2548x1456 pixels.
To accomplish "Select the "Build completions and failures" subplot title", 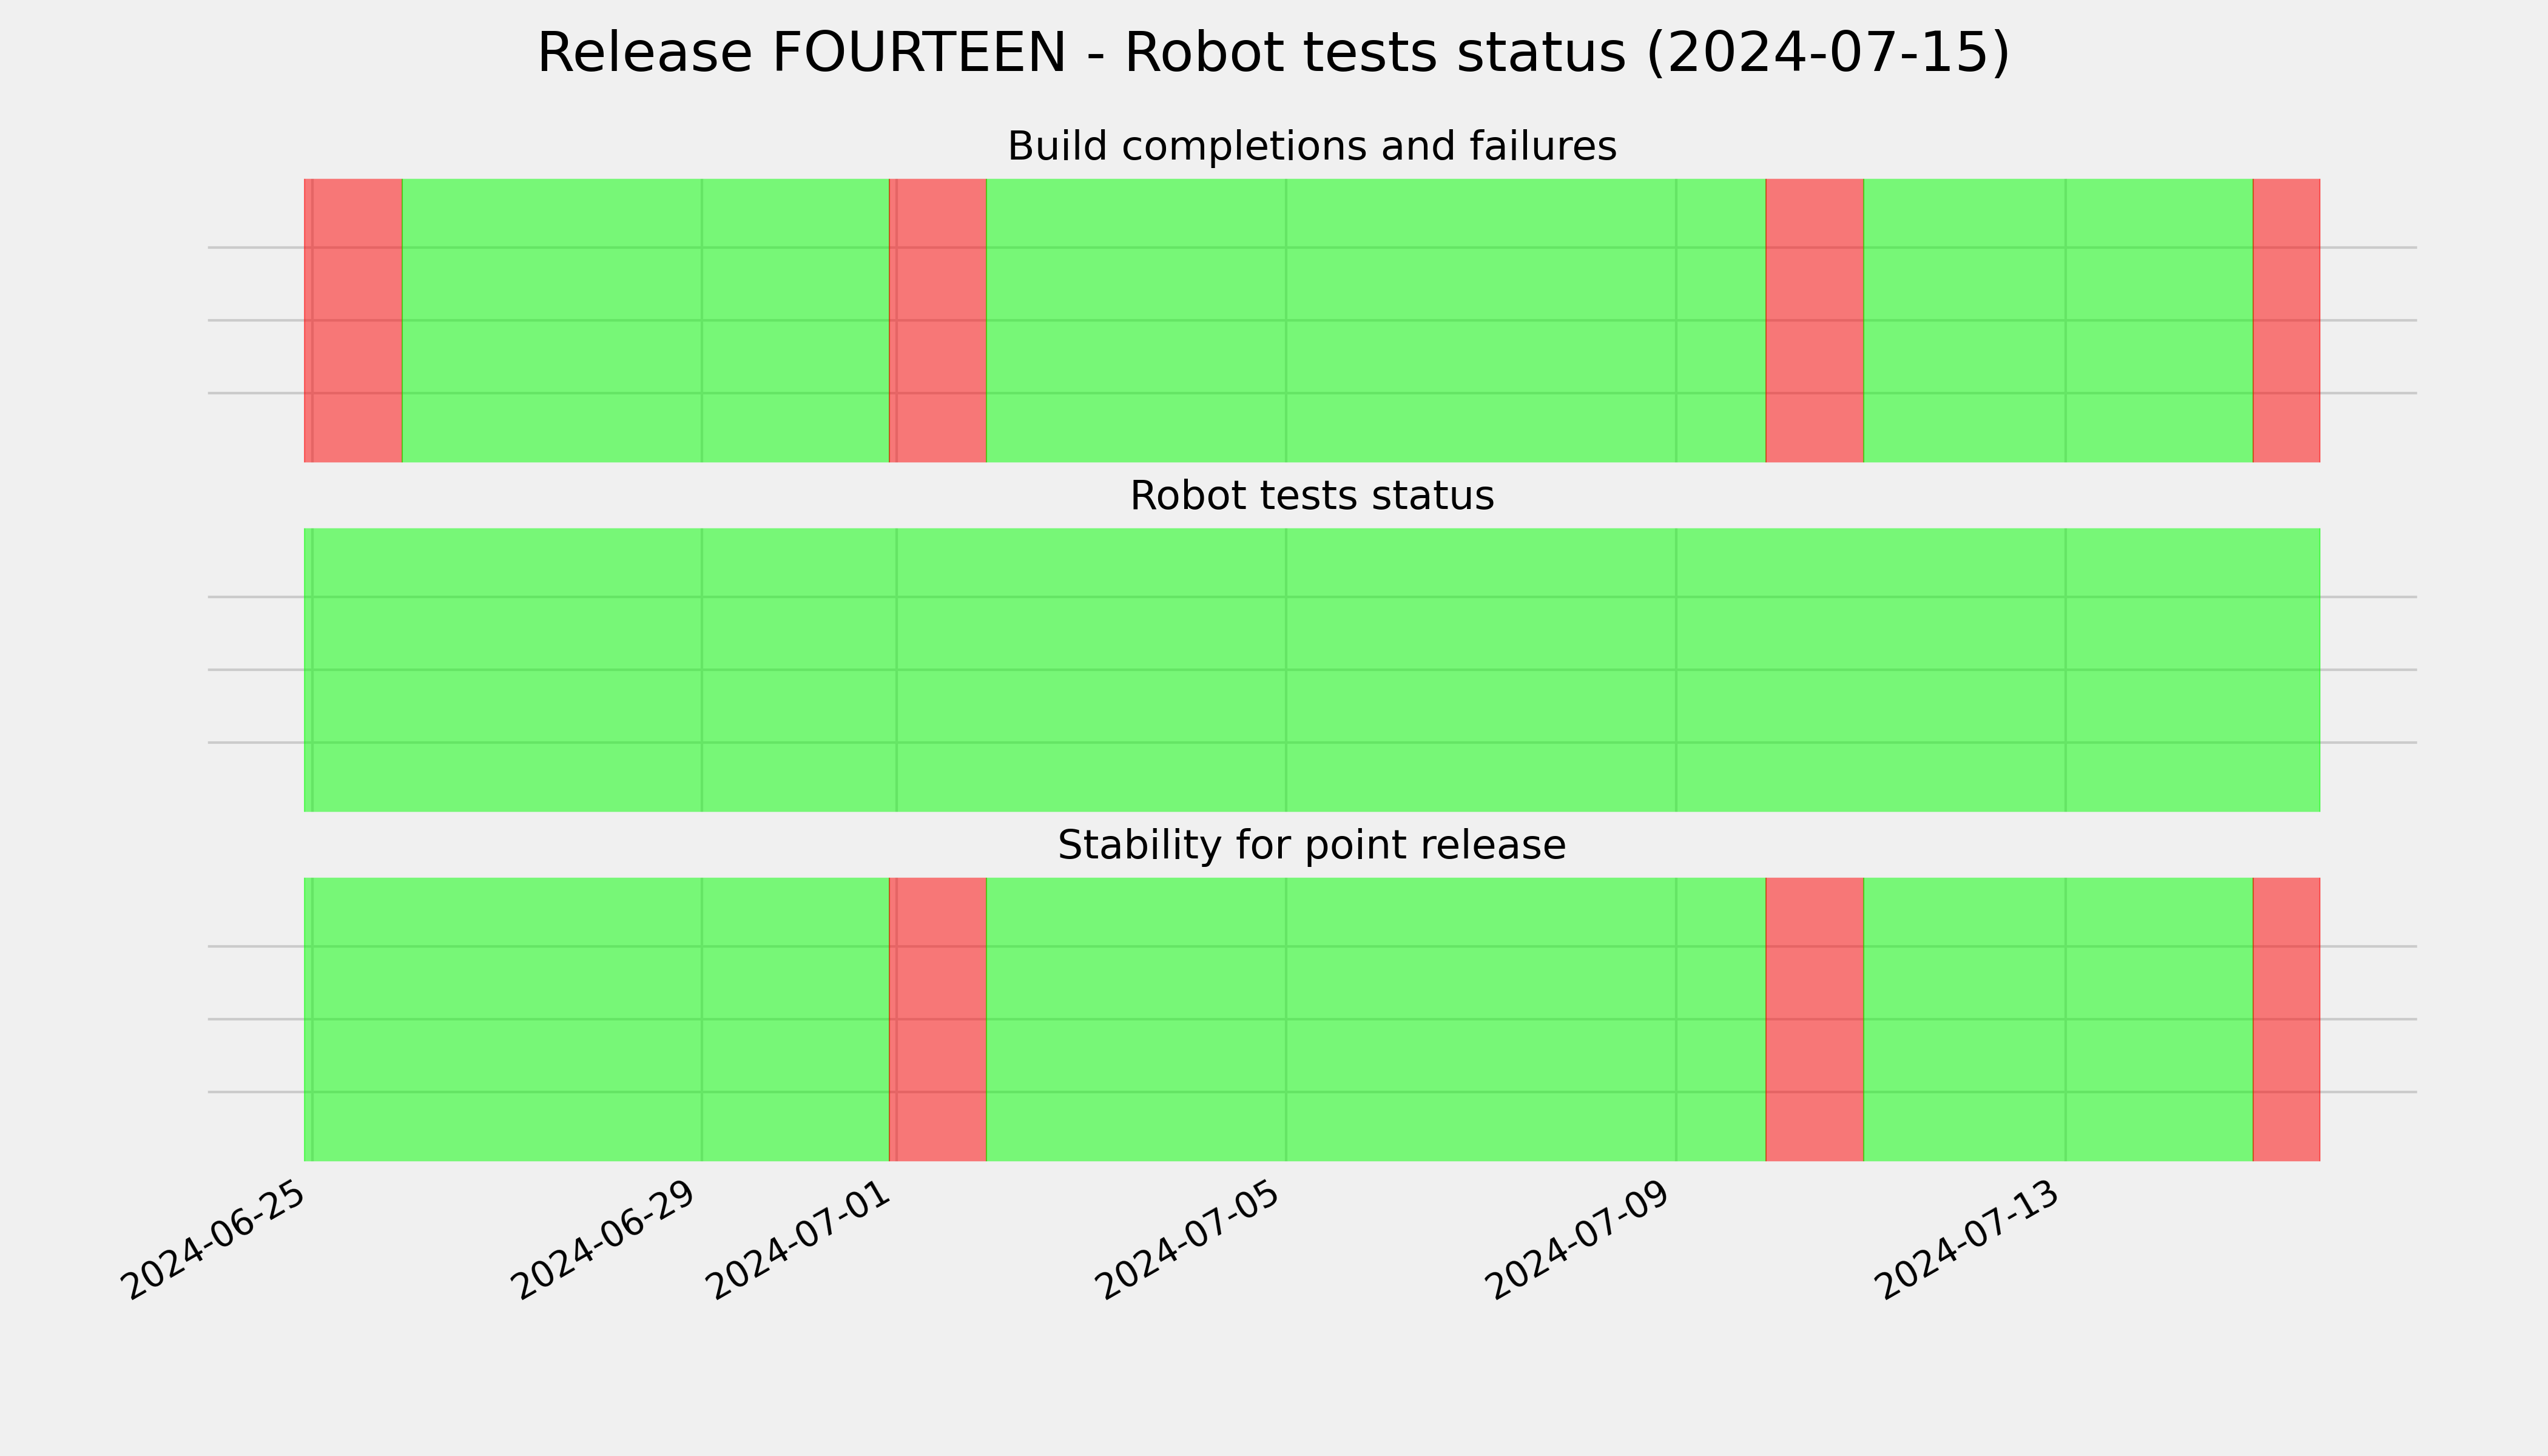I will pyautogui.click(x=1311, y=147).
